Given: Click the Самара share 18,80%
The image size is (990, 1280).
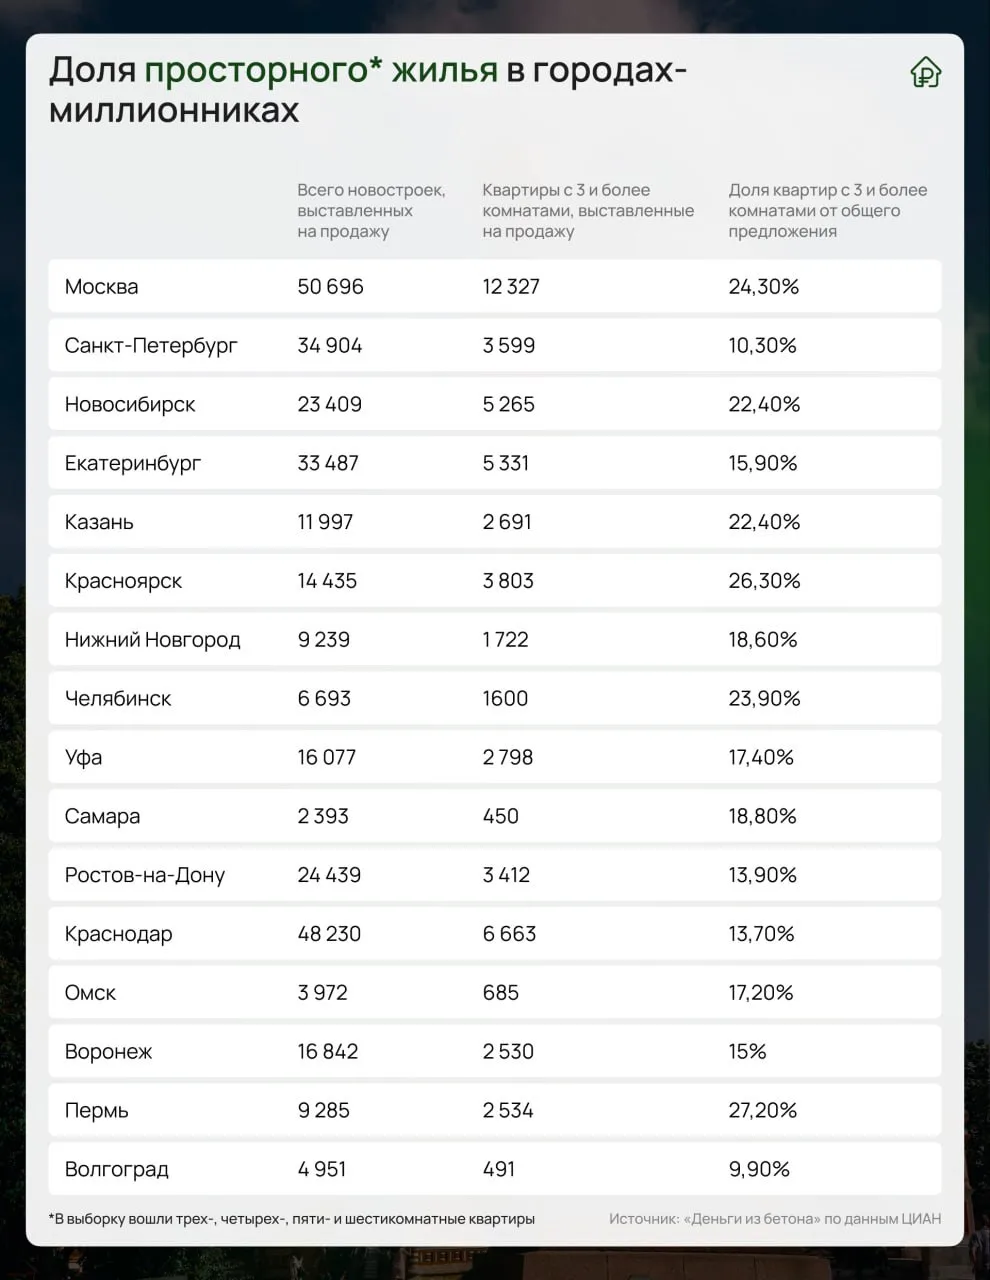Looking at the screenshot, I should coord(762,817).
